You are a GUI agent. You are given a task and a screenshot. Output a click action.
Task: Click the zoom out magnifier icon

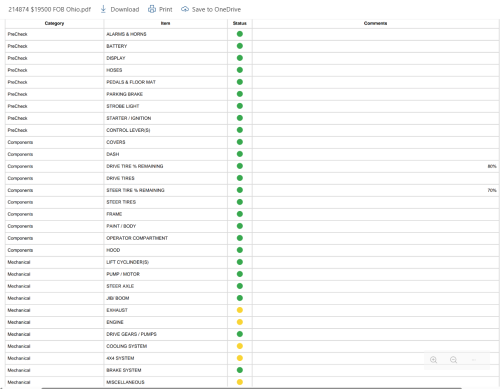point(453,360)
